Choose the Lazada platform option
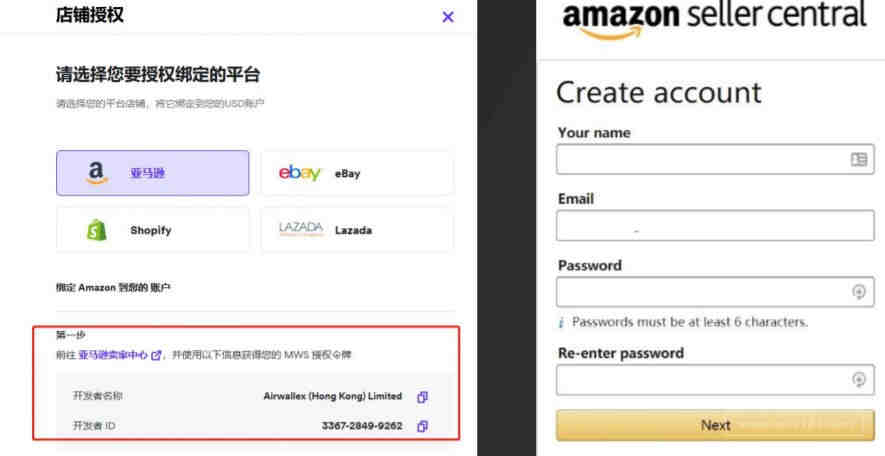This screenshot has width=885, height=456. tap(357, 230)
